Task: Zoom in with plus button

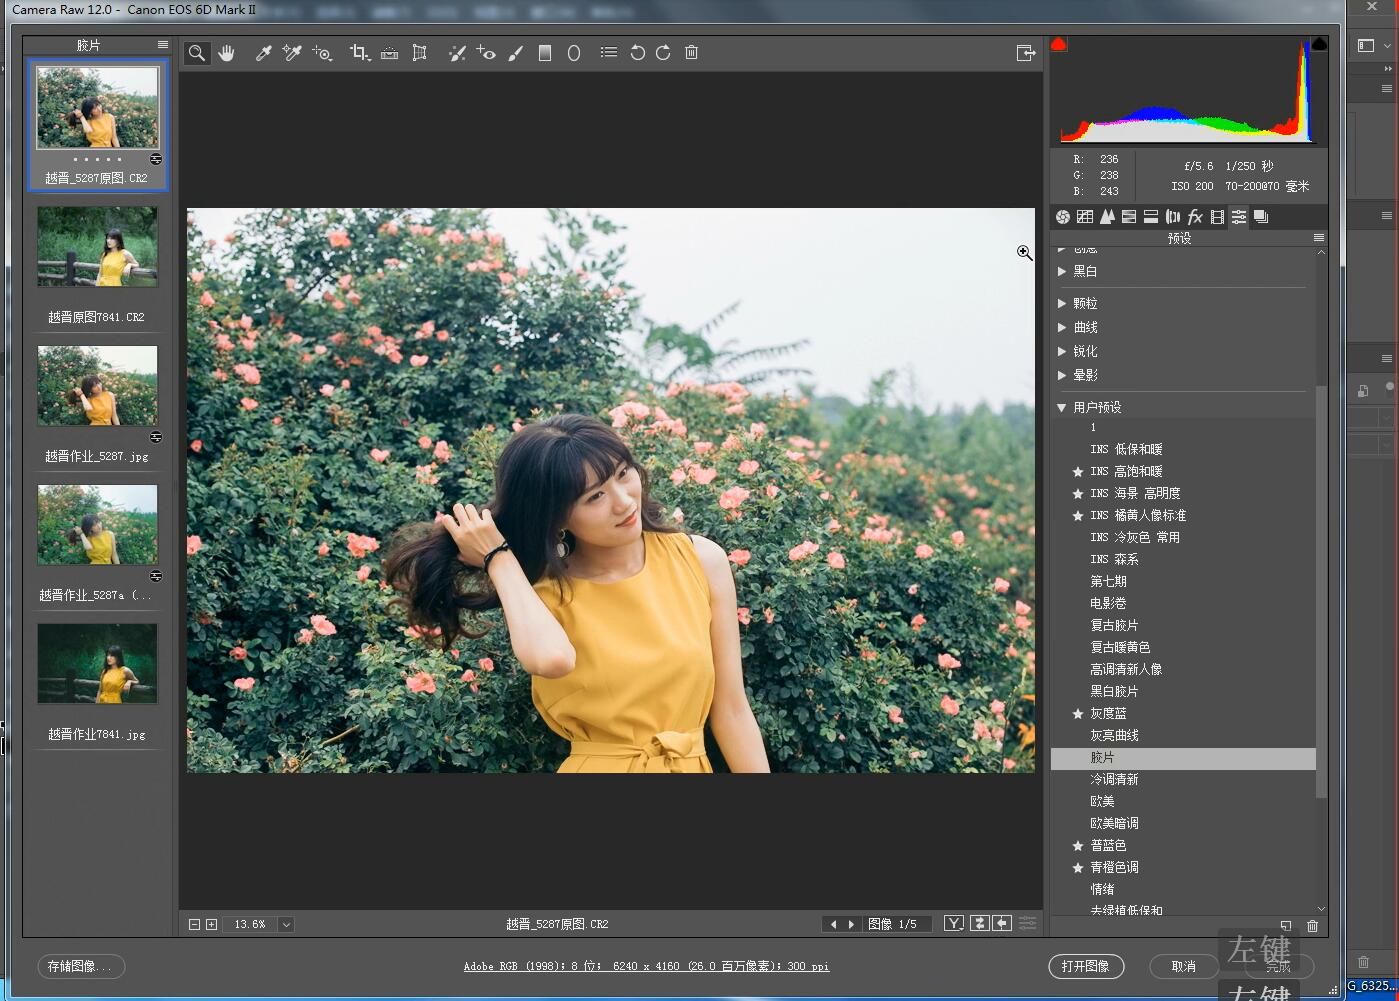Action: click(211, 924)
